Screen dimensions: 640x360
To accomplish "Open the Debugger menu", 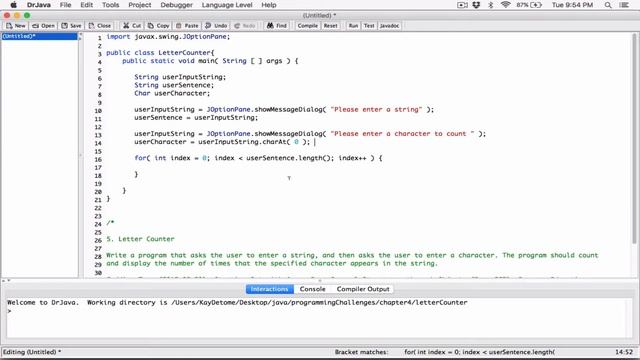I will [x=176, y=5].
